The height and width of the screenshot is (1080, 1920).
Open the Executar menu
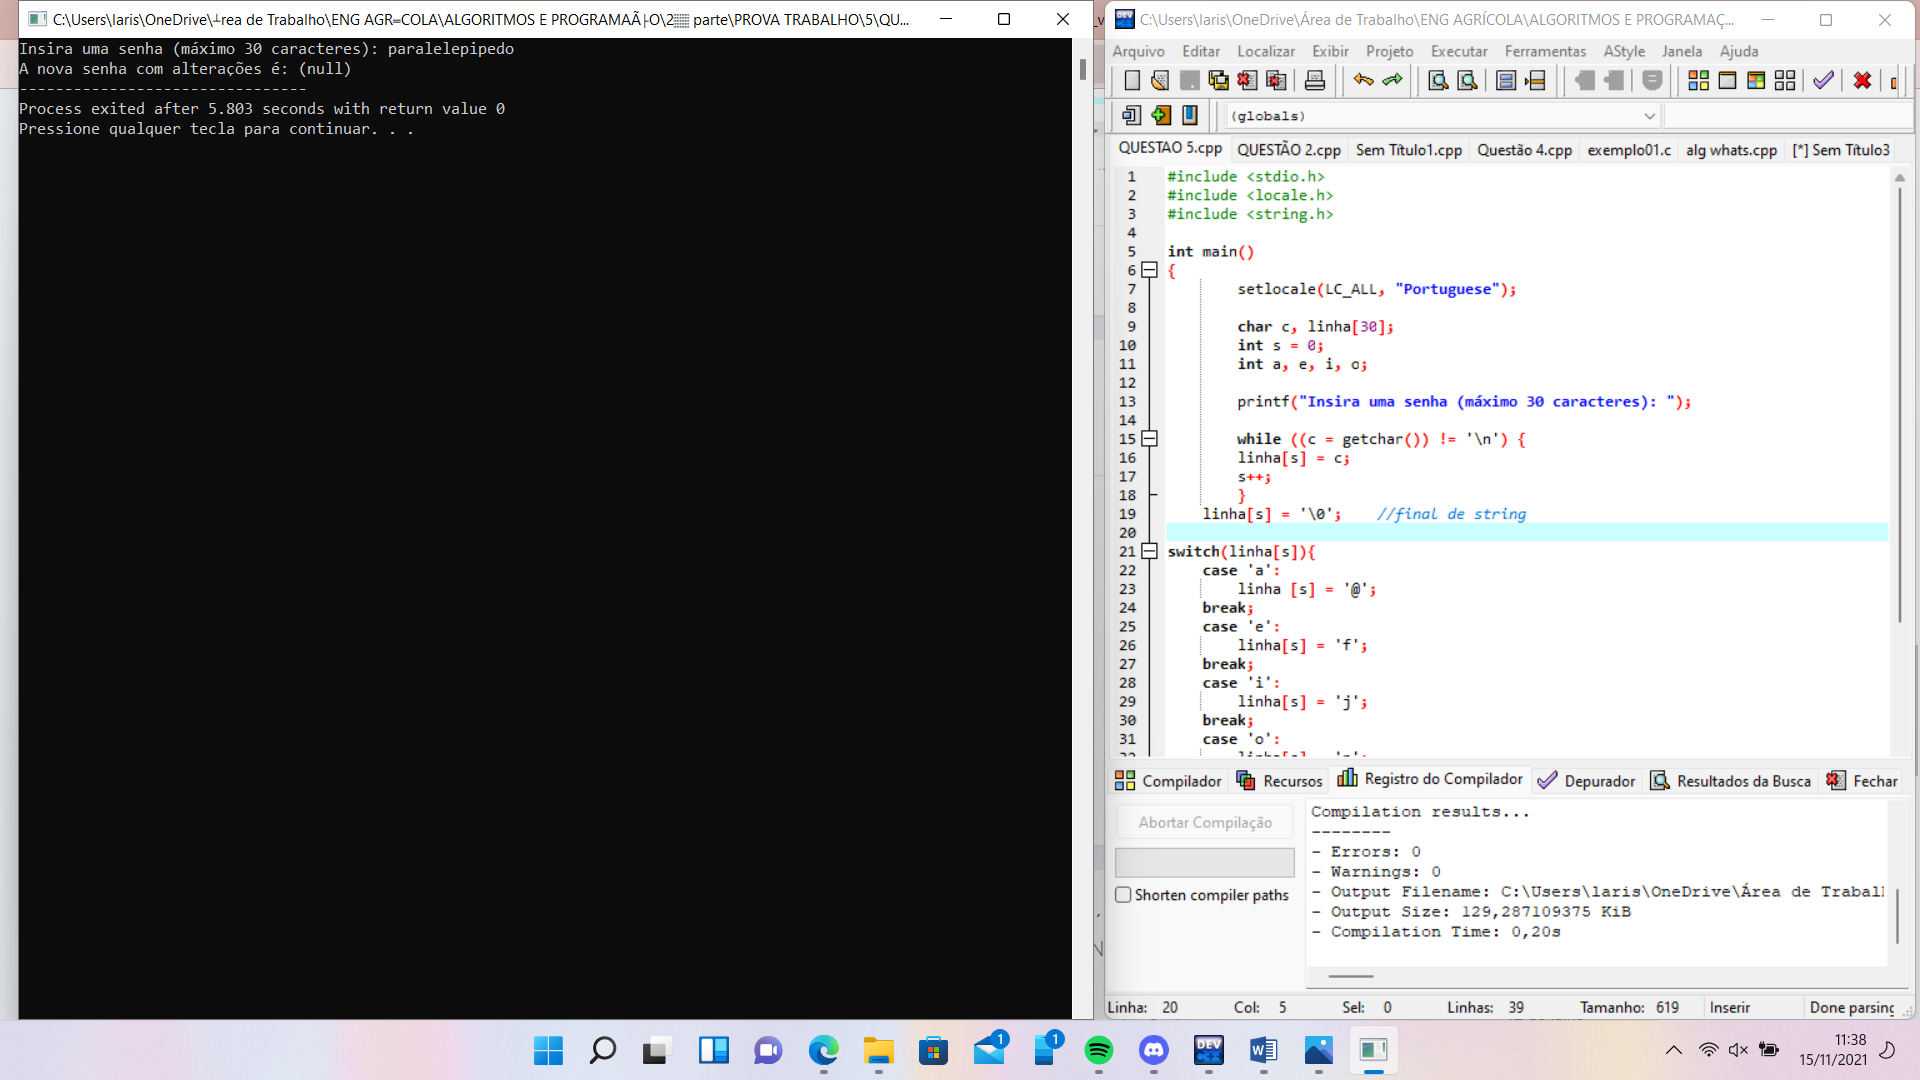[1459, 51]
